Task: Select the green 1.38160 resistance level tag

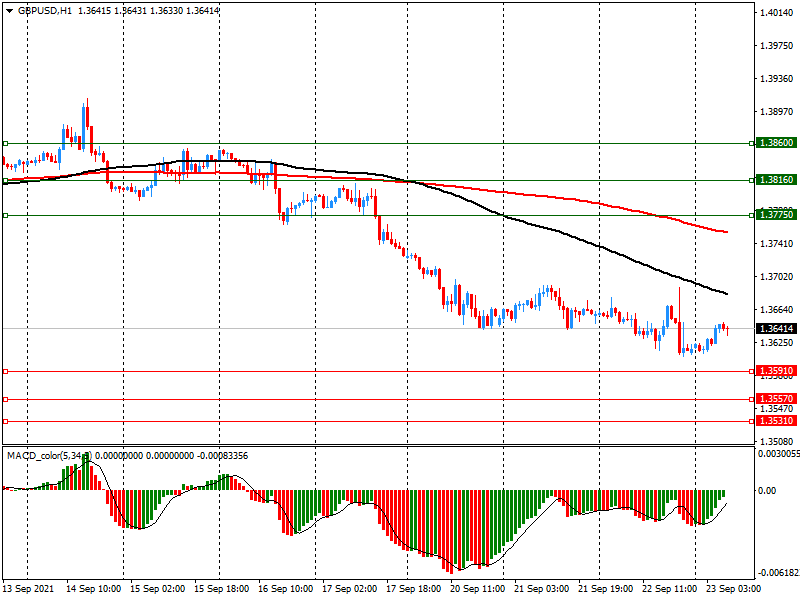Action: [x=777, y=180]
